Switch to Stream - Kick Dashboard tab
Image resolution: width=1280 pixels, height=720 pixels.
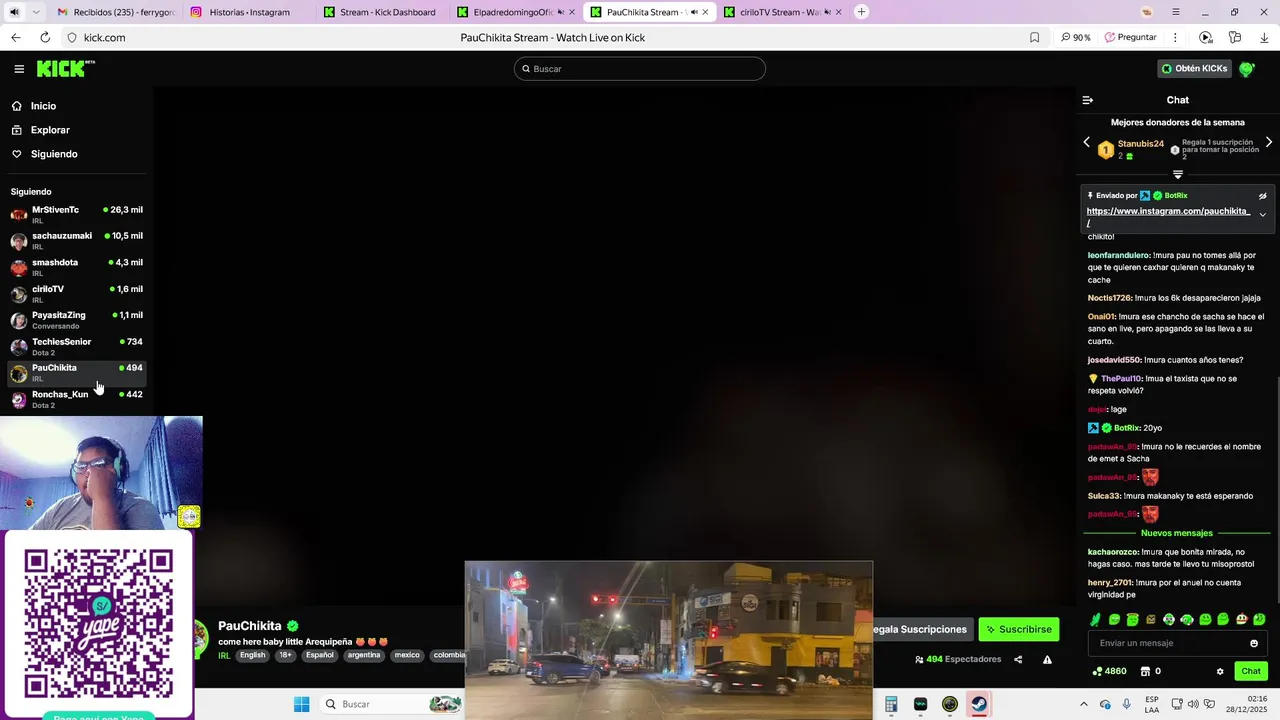(x=381, y=12)
